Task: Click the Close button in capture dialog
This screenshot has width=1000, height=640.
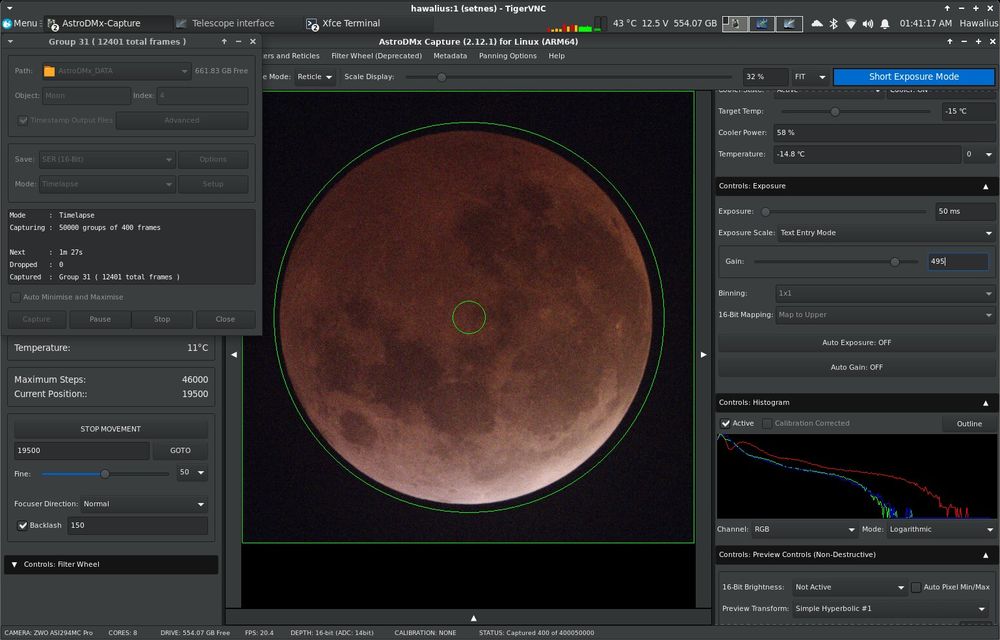Action: tap(225, 319)
